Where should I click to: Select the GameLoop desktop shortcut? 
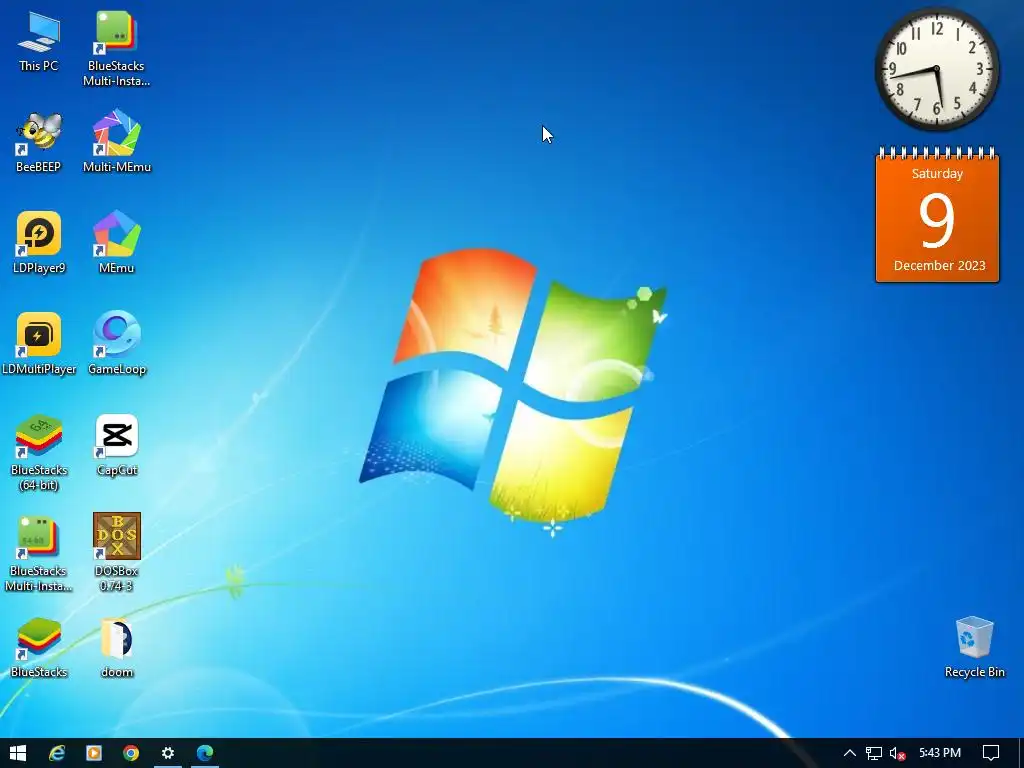coord(116,344)
